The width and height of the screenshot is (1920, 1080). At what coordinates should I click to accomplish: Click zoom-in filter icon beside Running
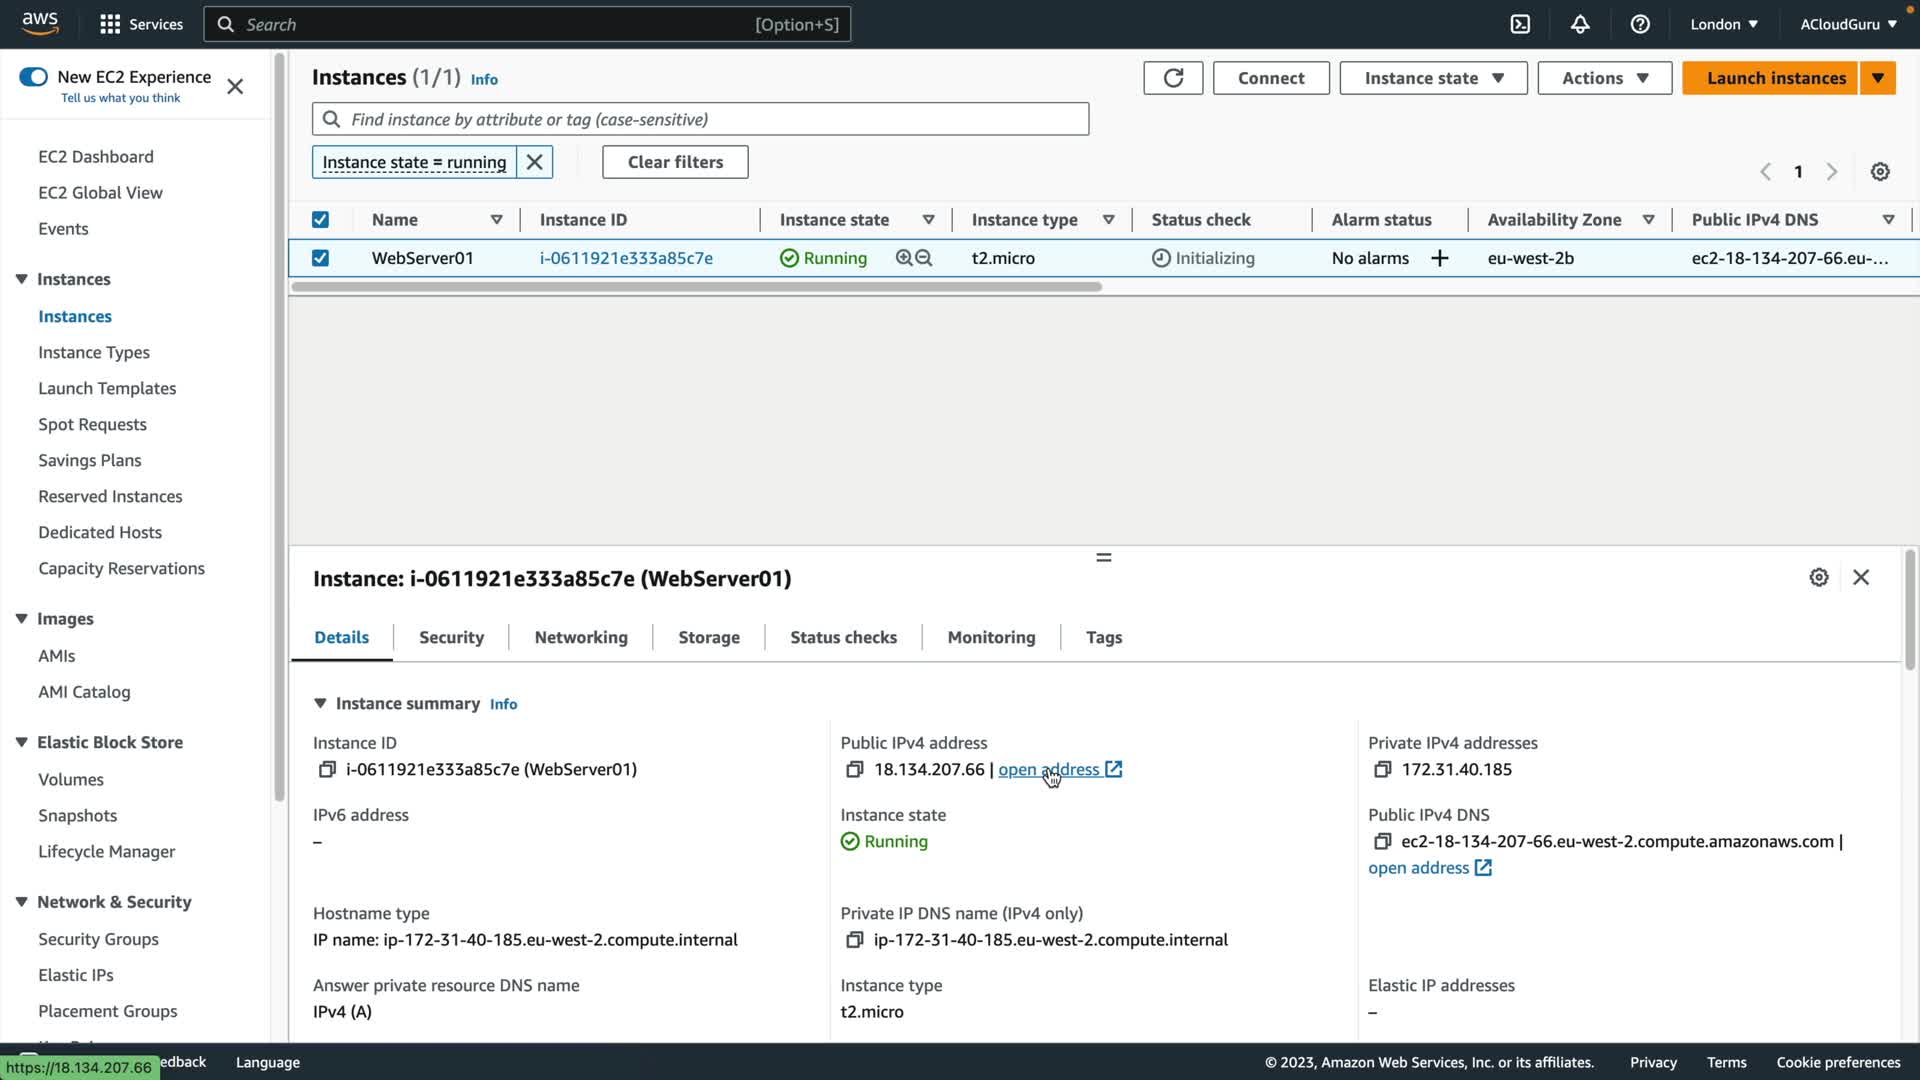(x=904, y=258)
